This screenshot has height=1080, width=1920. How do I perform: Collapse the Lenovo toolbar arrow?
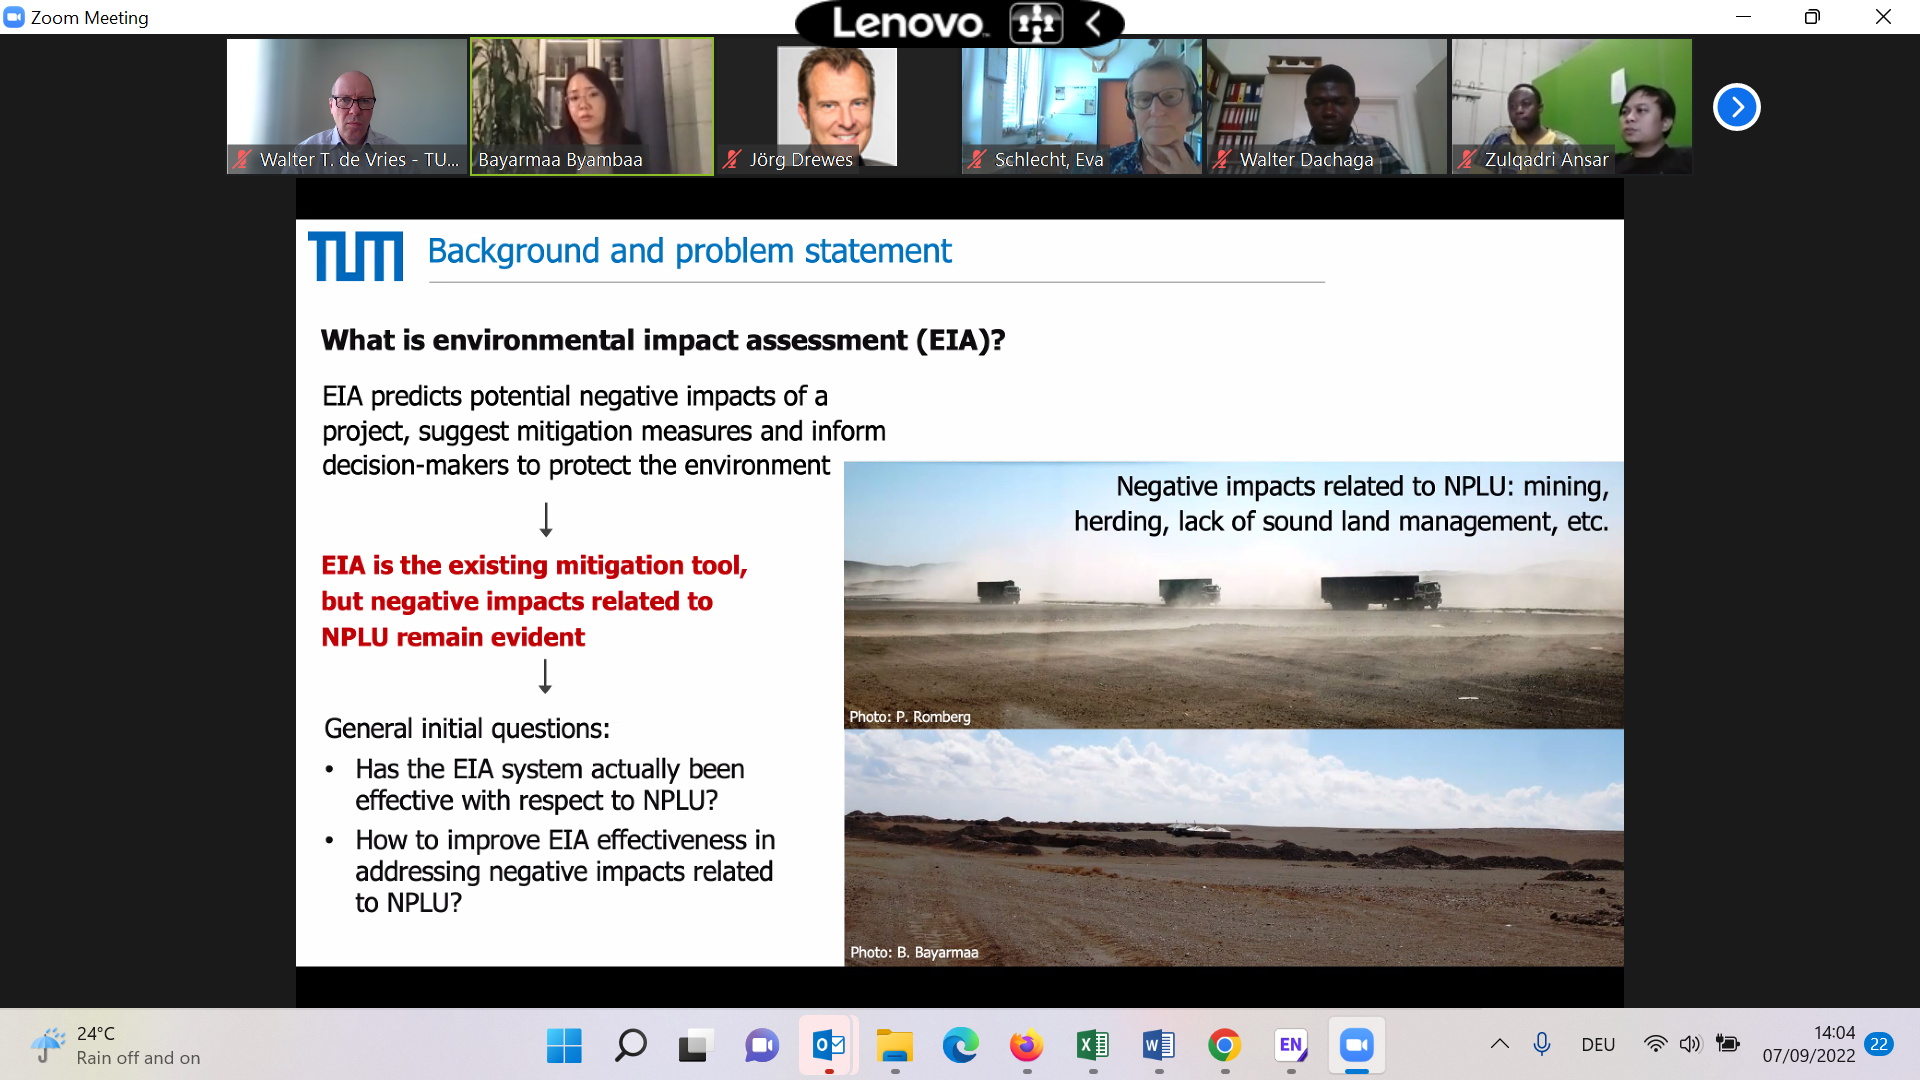tap(1094, 22)
